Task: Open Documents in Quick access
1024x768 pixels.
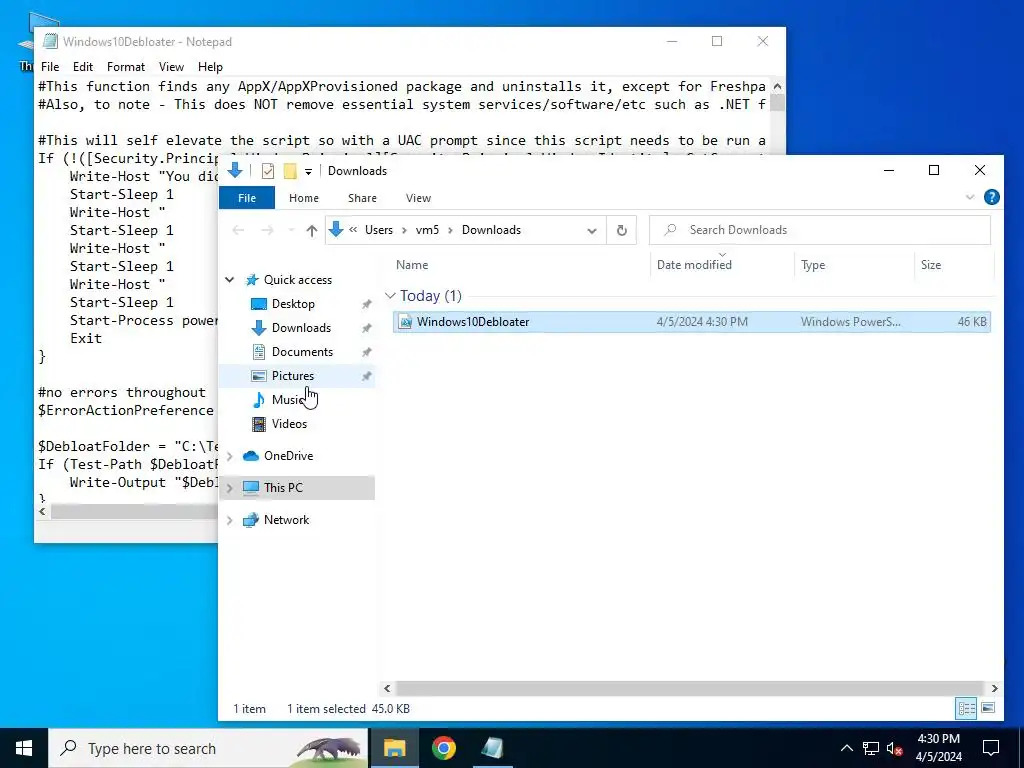Action: coord(302,352)
